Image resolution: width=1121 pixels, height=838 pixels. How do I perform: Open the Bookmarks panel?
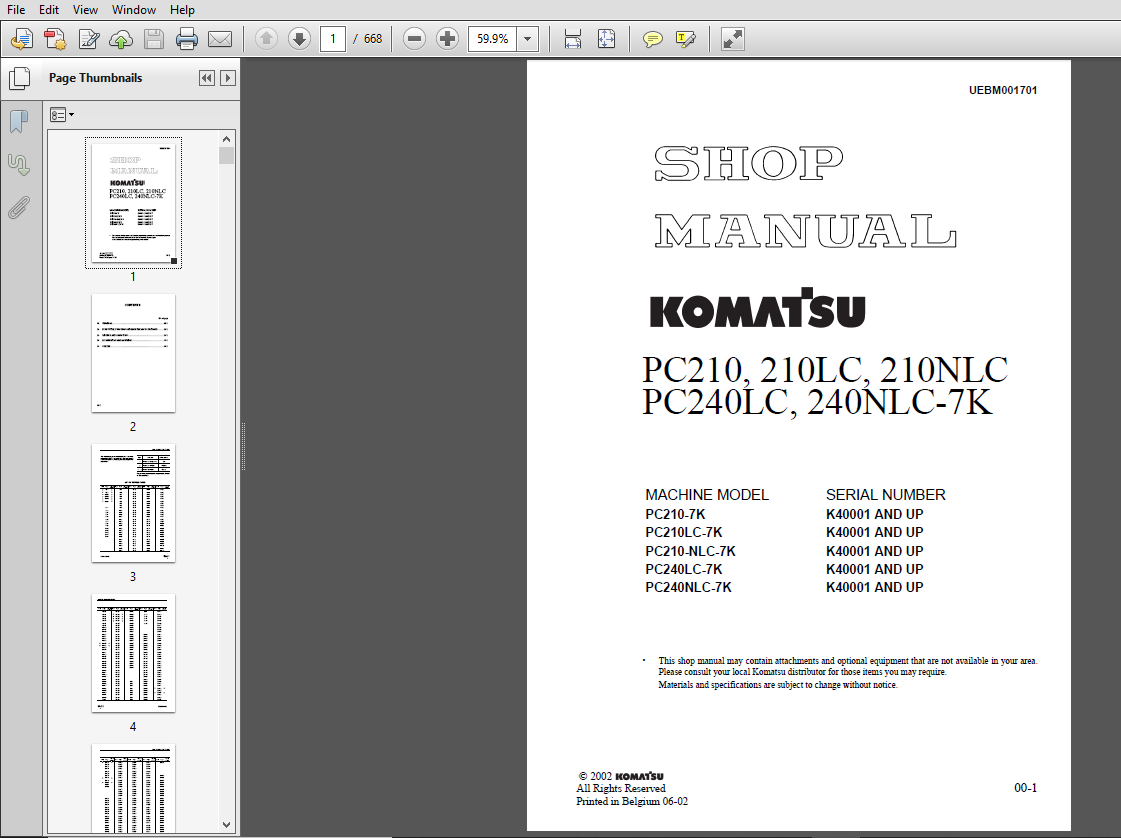[19, 122]
